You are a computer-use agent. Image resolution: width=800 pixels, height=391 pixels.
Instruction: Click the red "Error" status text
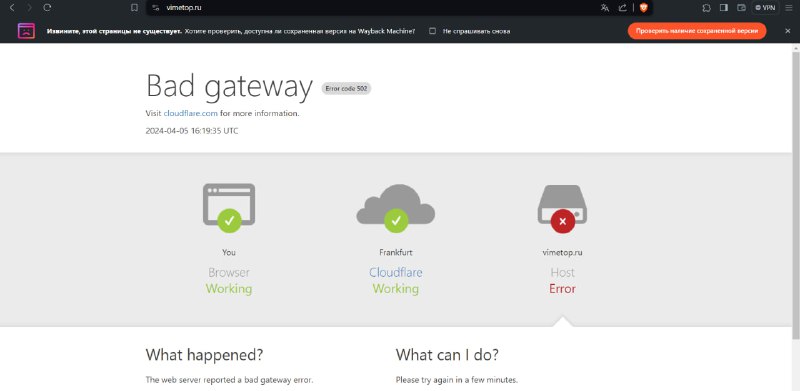[562, 289]
